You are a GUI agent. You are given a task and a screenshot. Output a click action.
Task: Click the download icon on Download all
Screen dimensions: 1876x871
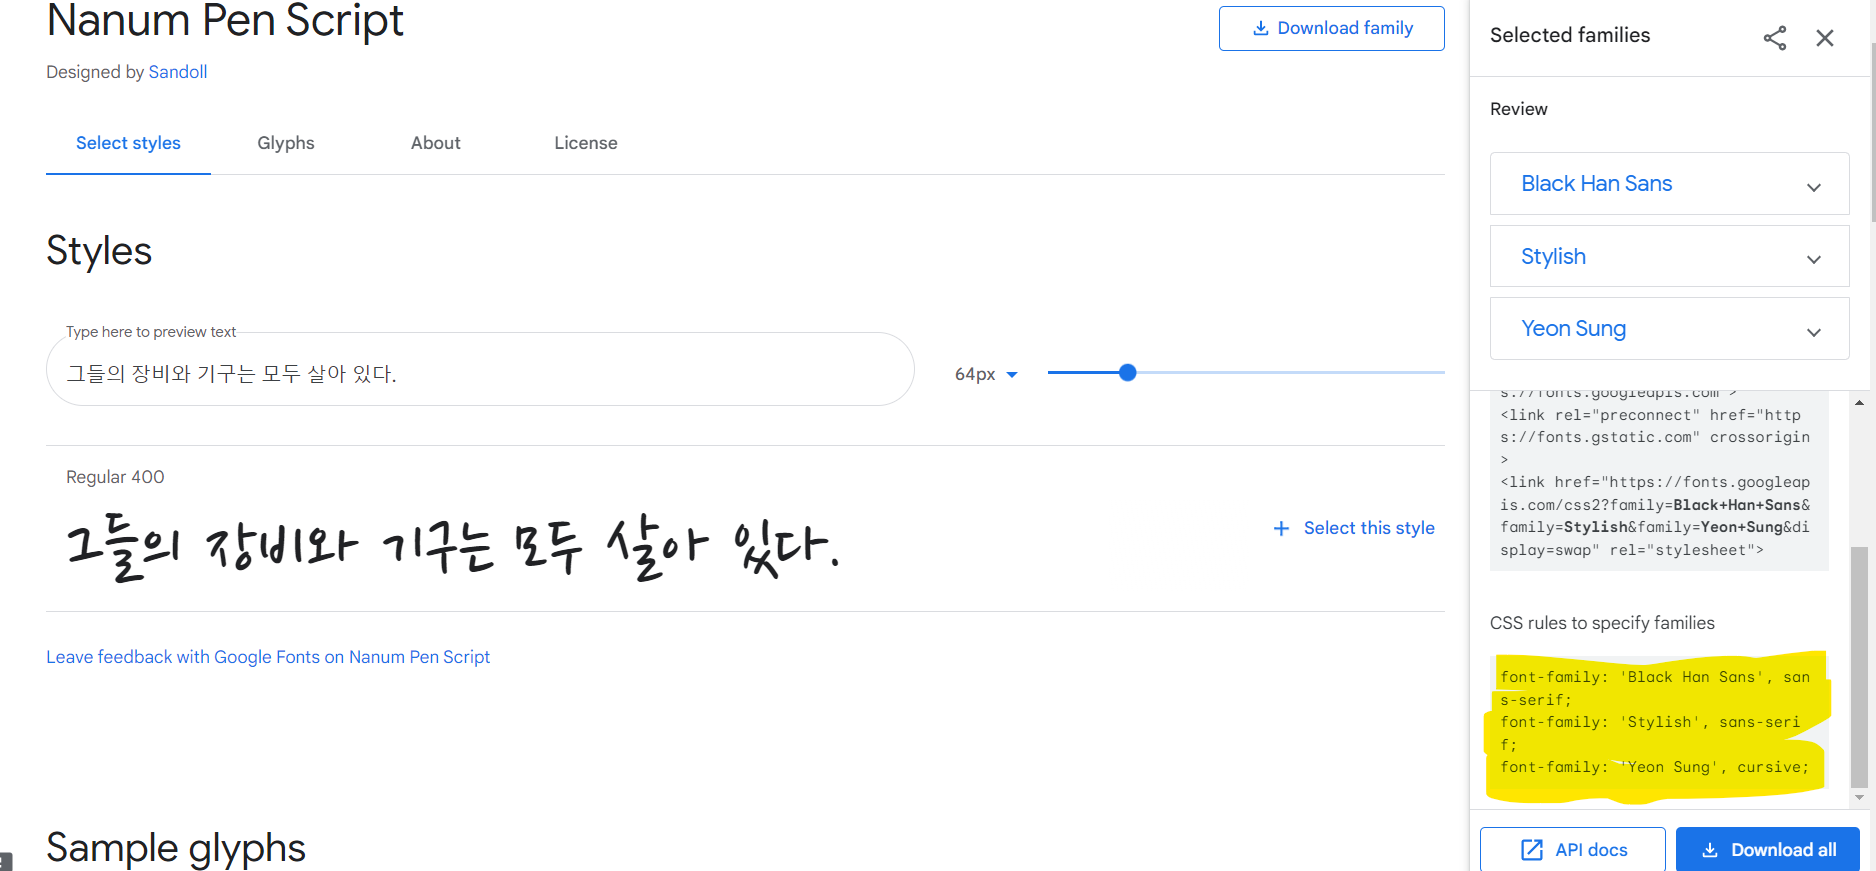(1710, 850)
